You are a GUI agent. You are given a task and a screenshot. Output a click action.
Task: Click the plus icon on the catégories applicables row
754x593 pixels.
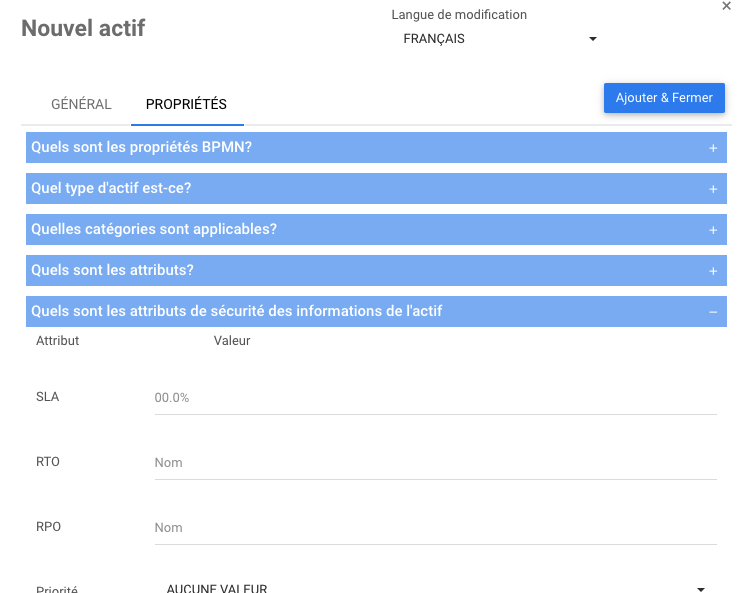[x=713, y=230]
